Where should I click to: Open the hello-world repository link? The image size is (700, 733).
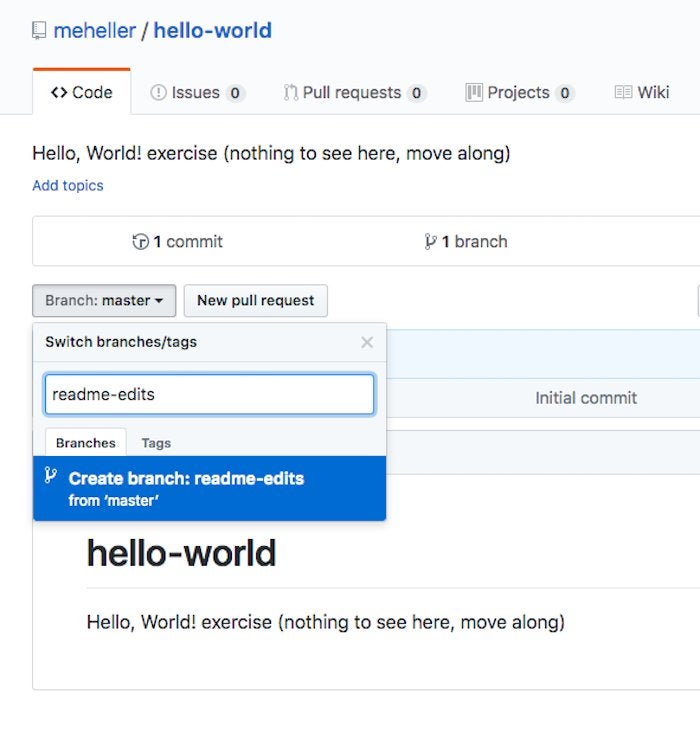click(212, 31)
